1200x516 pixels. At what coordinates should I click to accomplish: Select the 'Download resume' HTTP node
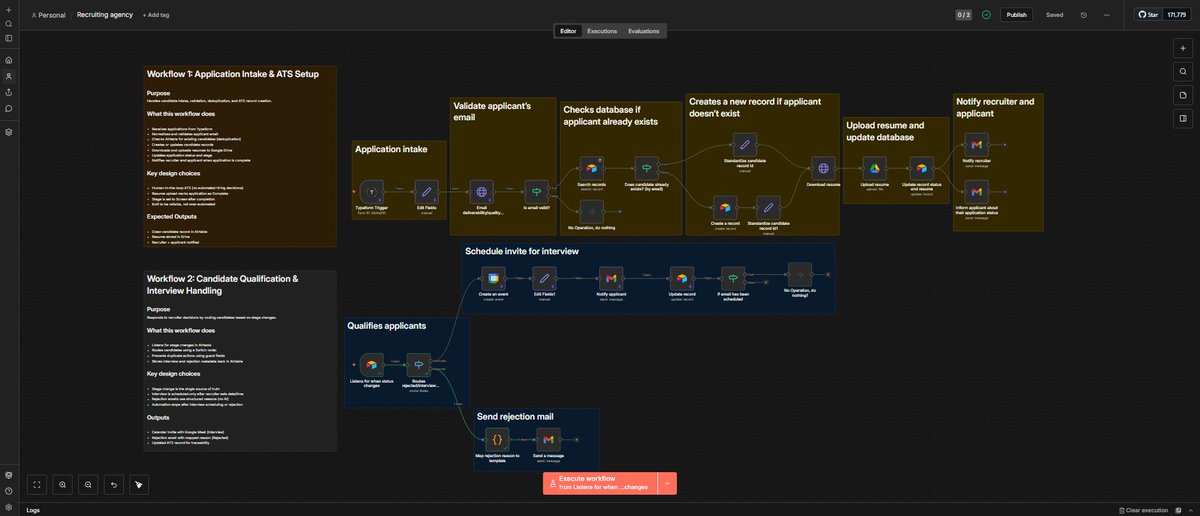(823, 169)
